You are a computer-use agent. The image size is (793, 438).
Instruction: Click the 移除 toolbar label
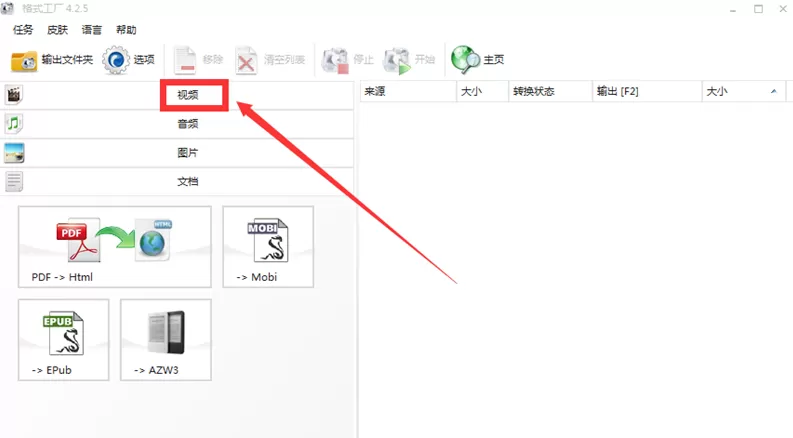(x=213, y=60)
